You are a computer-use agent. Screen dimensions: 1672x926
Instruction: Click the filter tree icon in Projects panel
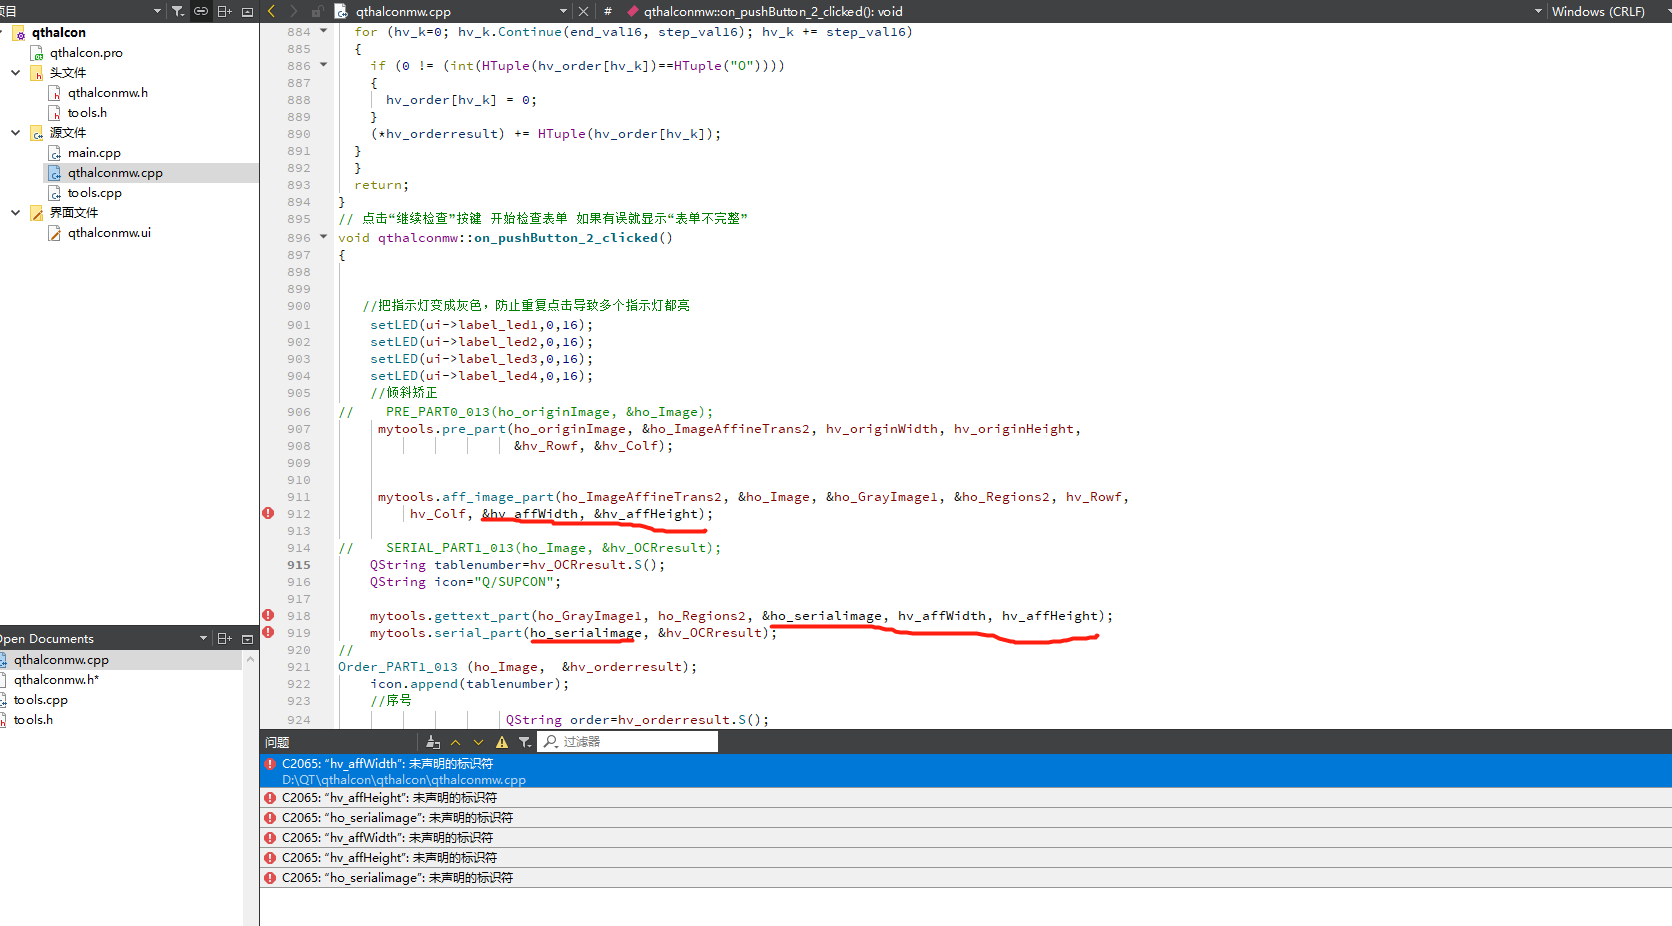click(177, 11)
